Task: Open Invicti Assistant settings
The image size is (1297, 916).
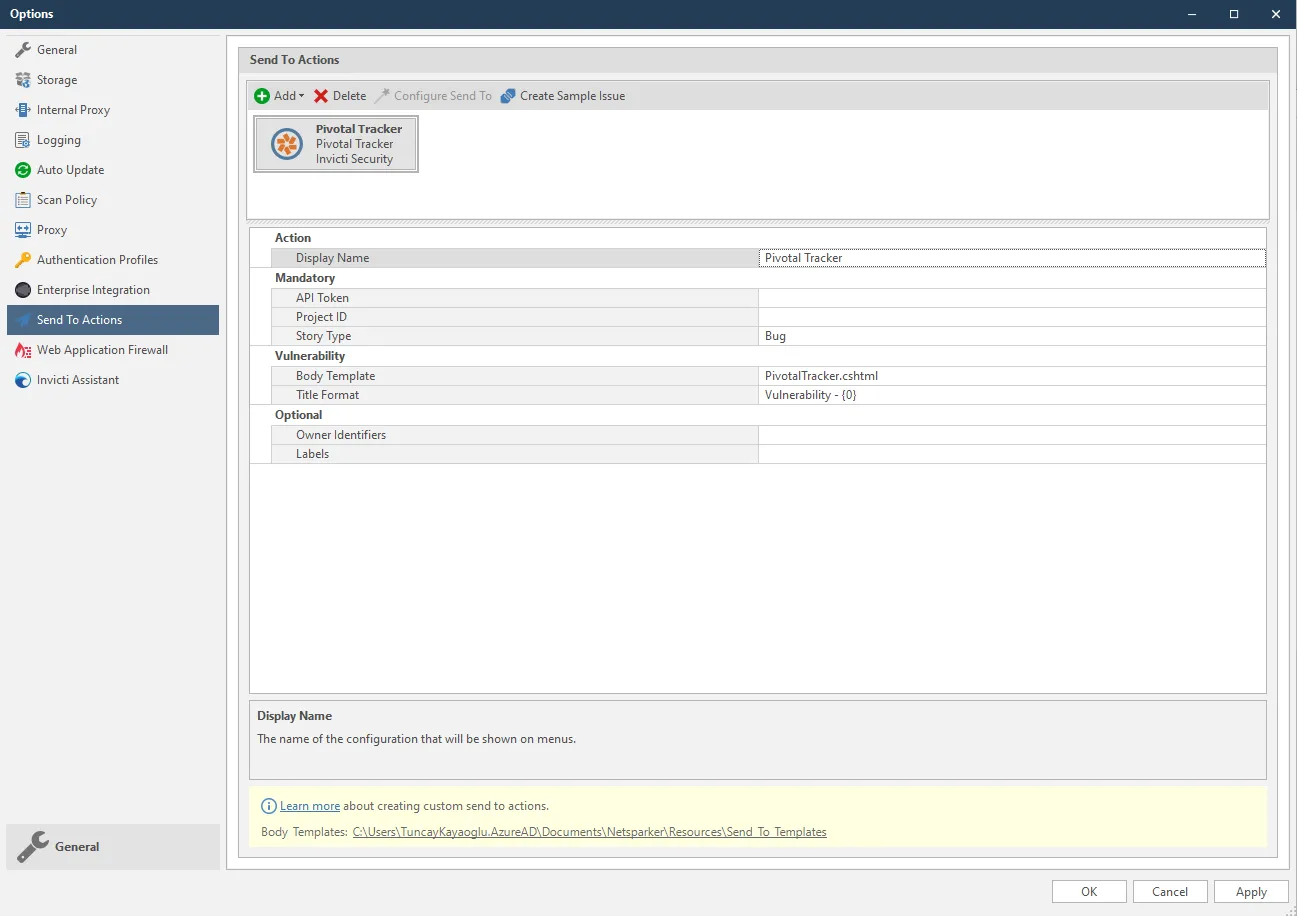Action: coord(76,379)
